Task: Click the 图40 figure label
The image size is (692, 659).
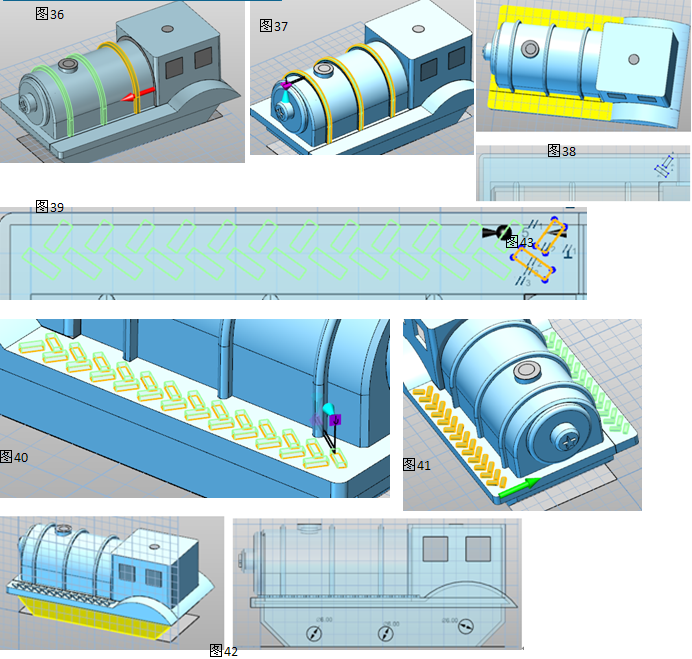Action: (x=14, y=457)
